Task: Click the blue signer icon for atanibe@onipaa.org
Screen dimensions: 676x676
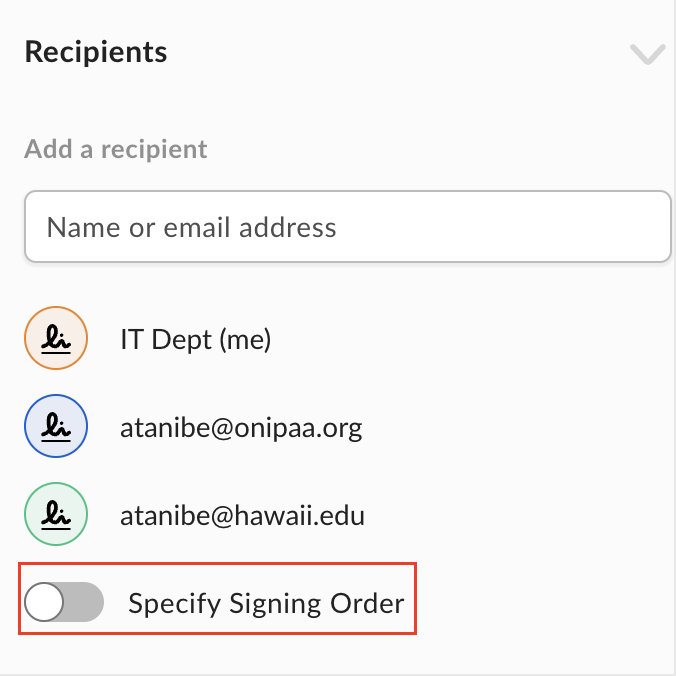Action: (56, 426)
